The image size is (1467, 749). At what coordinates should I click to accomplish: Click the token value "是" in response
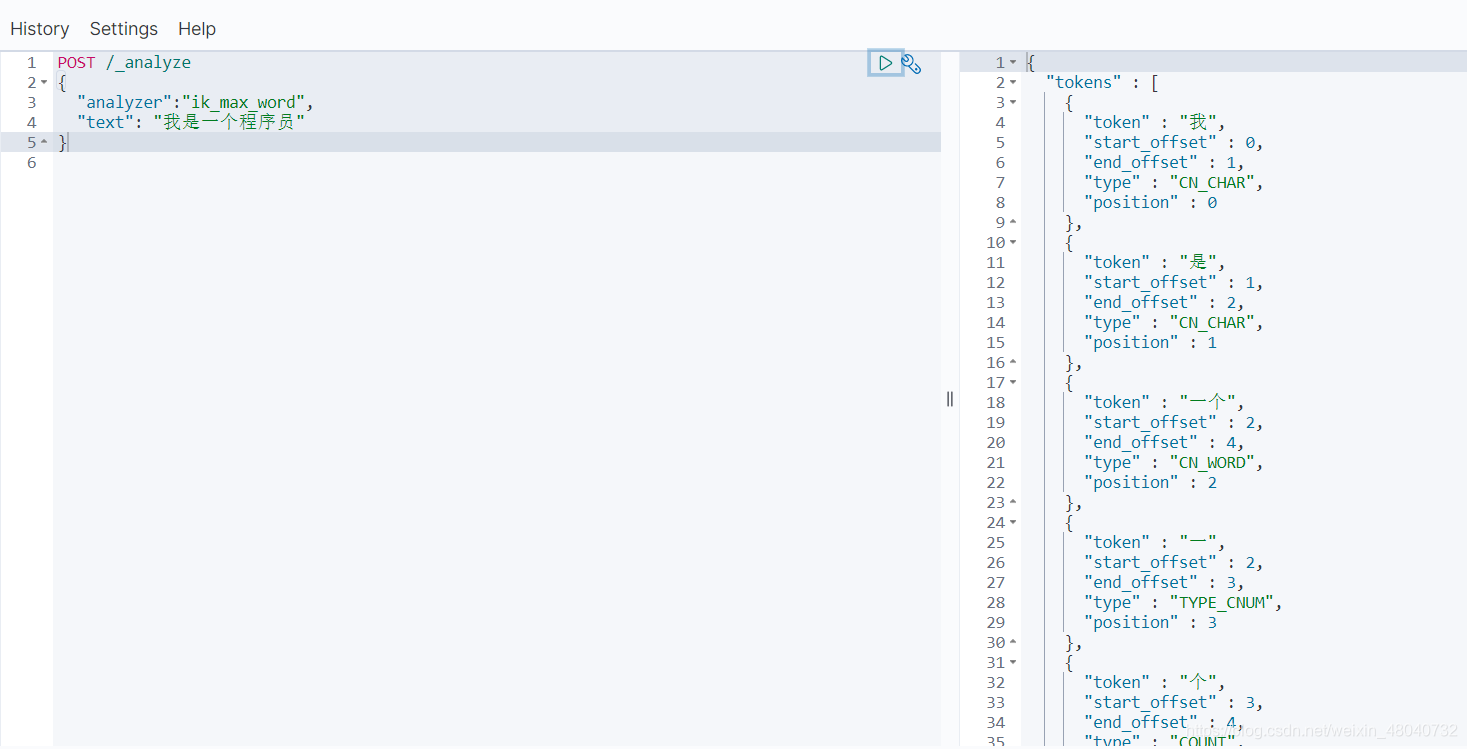(1197, 262)
